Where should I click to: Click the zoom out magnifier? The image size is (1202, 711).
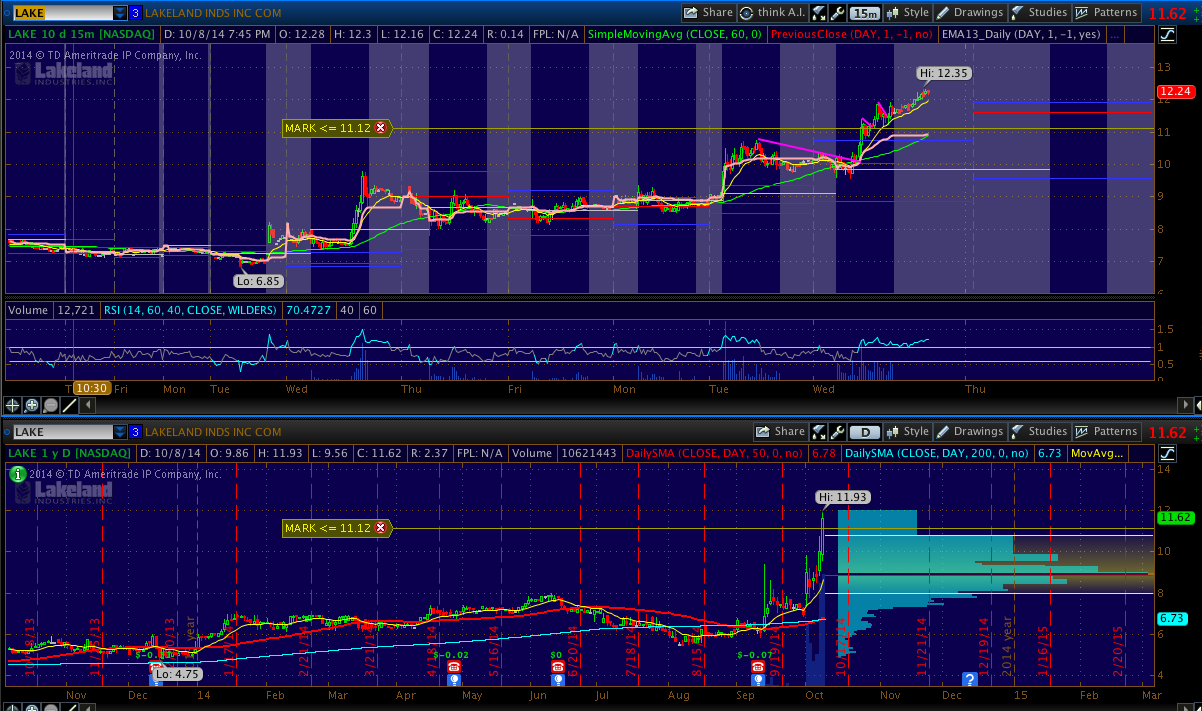51,405
